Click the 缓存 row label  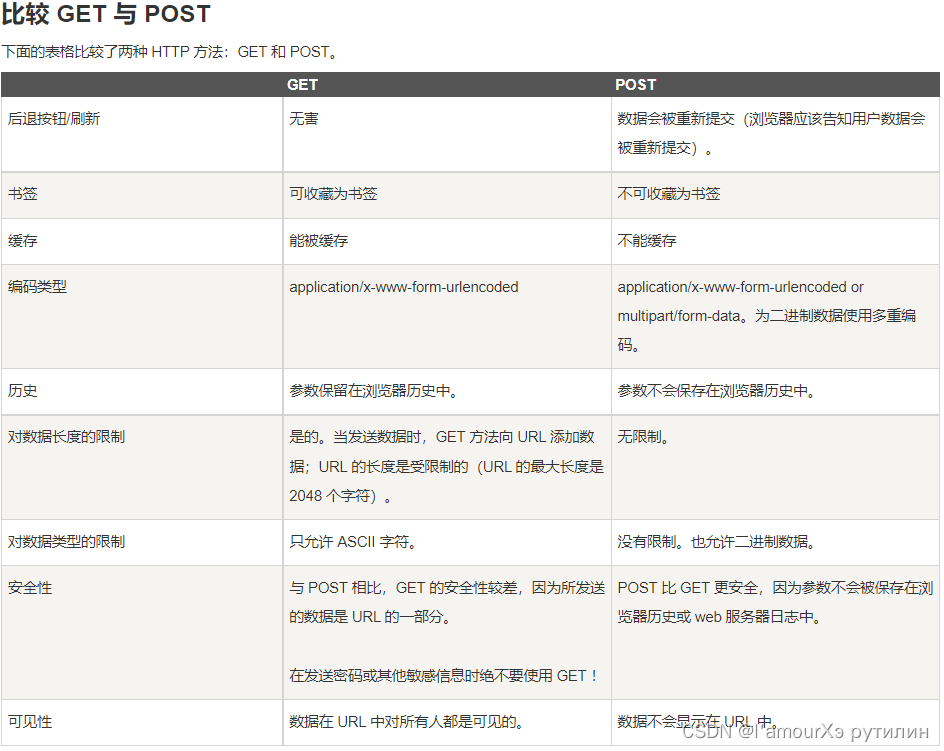click(22, 241)
